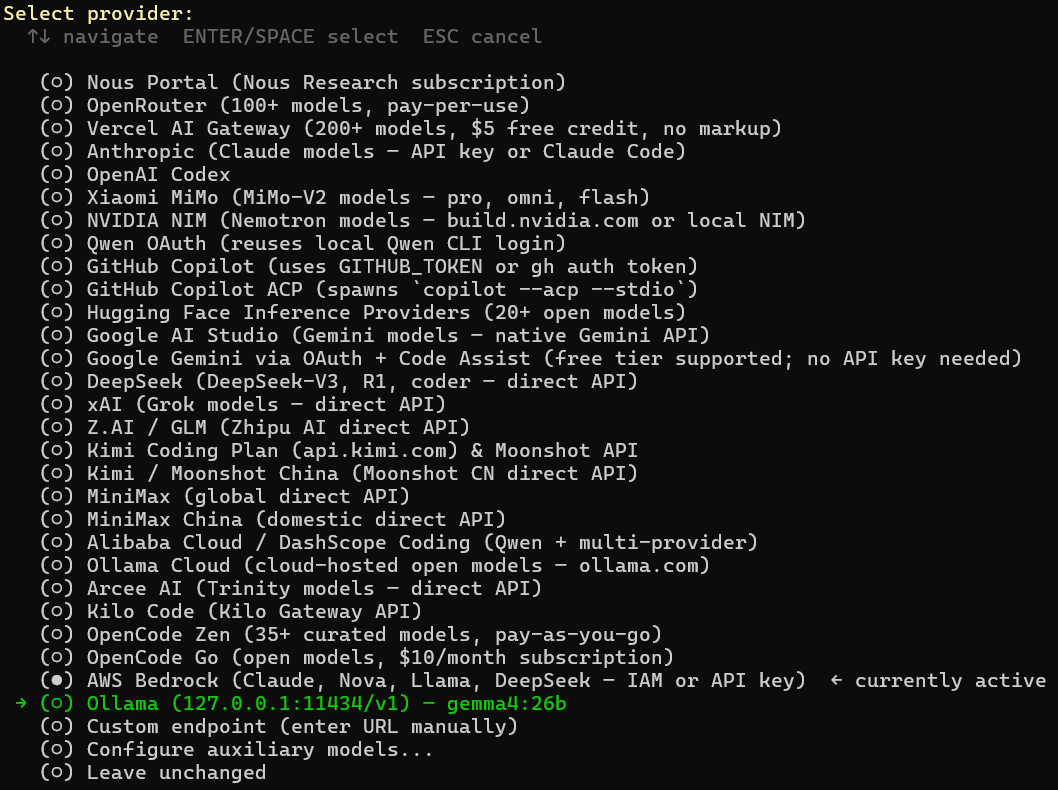This screenshot has width=1058, height=790.
Task: Click the Qwen OAuth option
Action: coord(57,244)
